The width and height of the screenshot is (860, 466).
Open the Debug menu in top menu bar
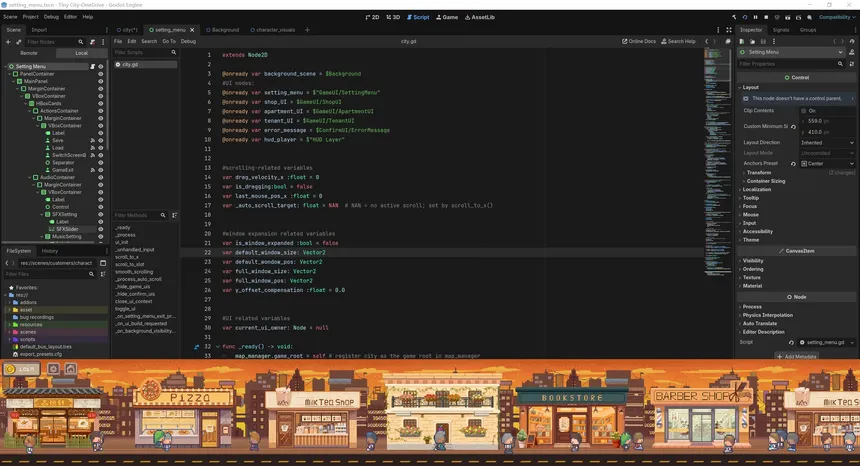point(51,17)
